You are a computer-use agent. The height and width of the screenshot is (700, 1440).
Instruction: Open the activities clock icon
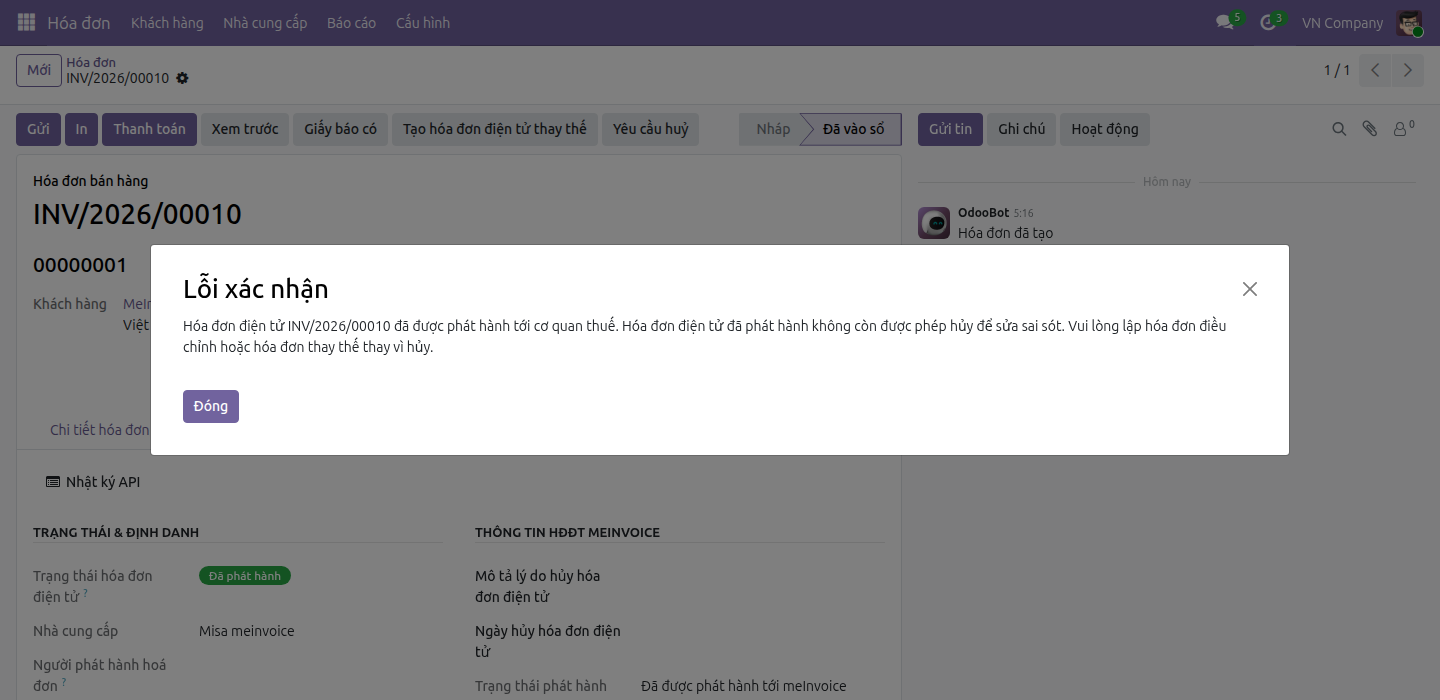[x=1269, y=22]
